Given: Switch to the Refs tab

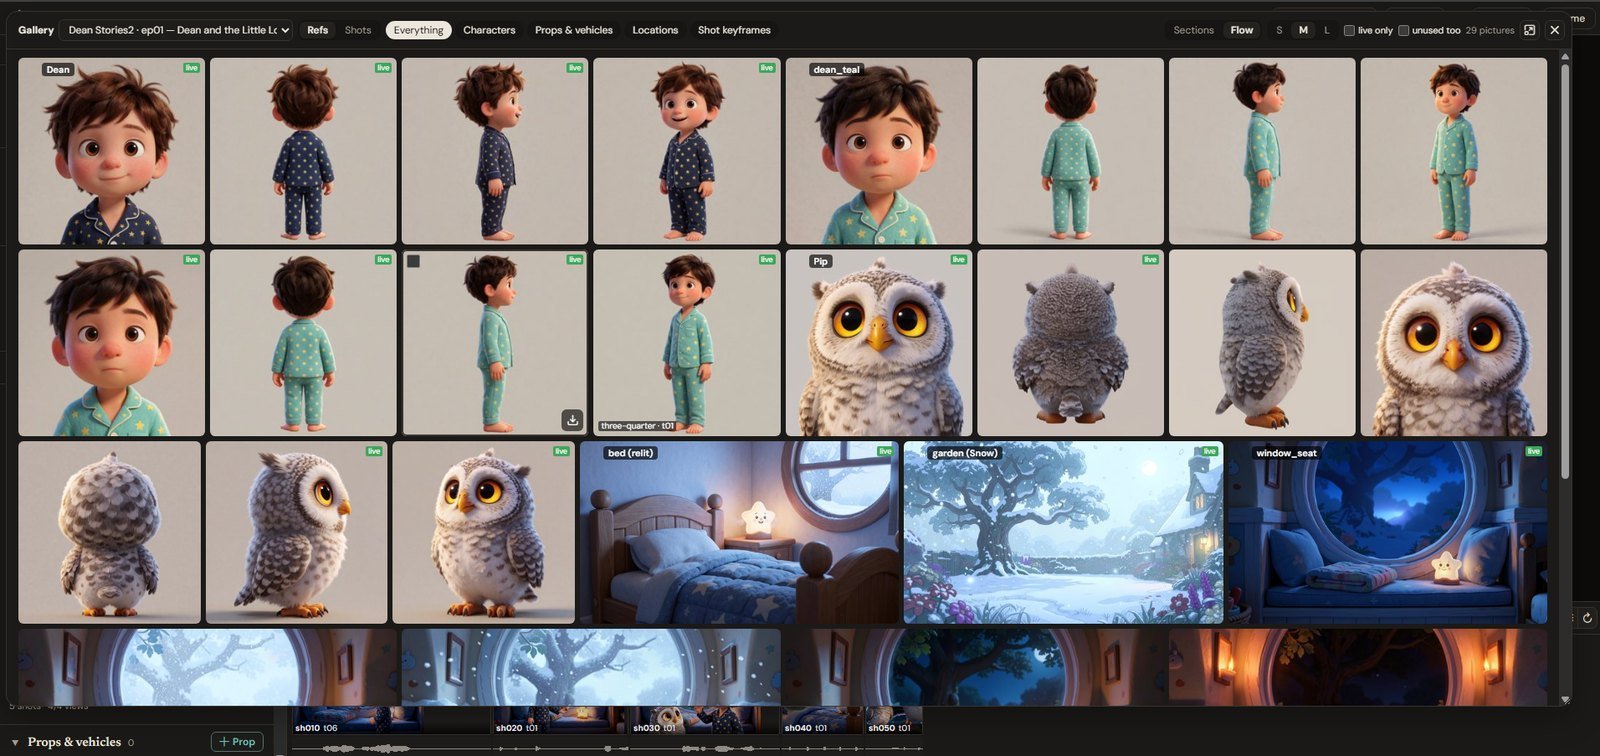Looking at the screenshot, I should click(317, 30).
